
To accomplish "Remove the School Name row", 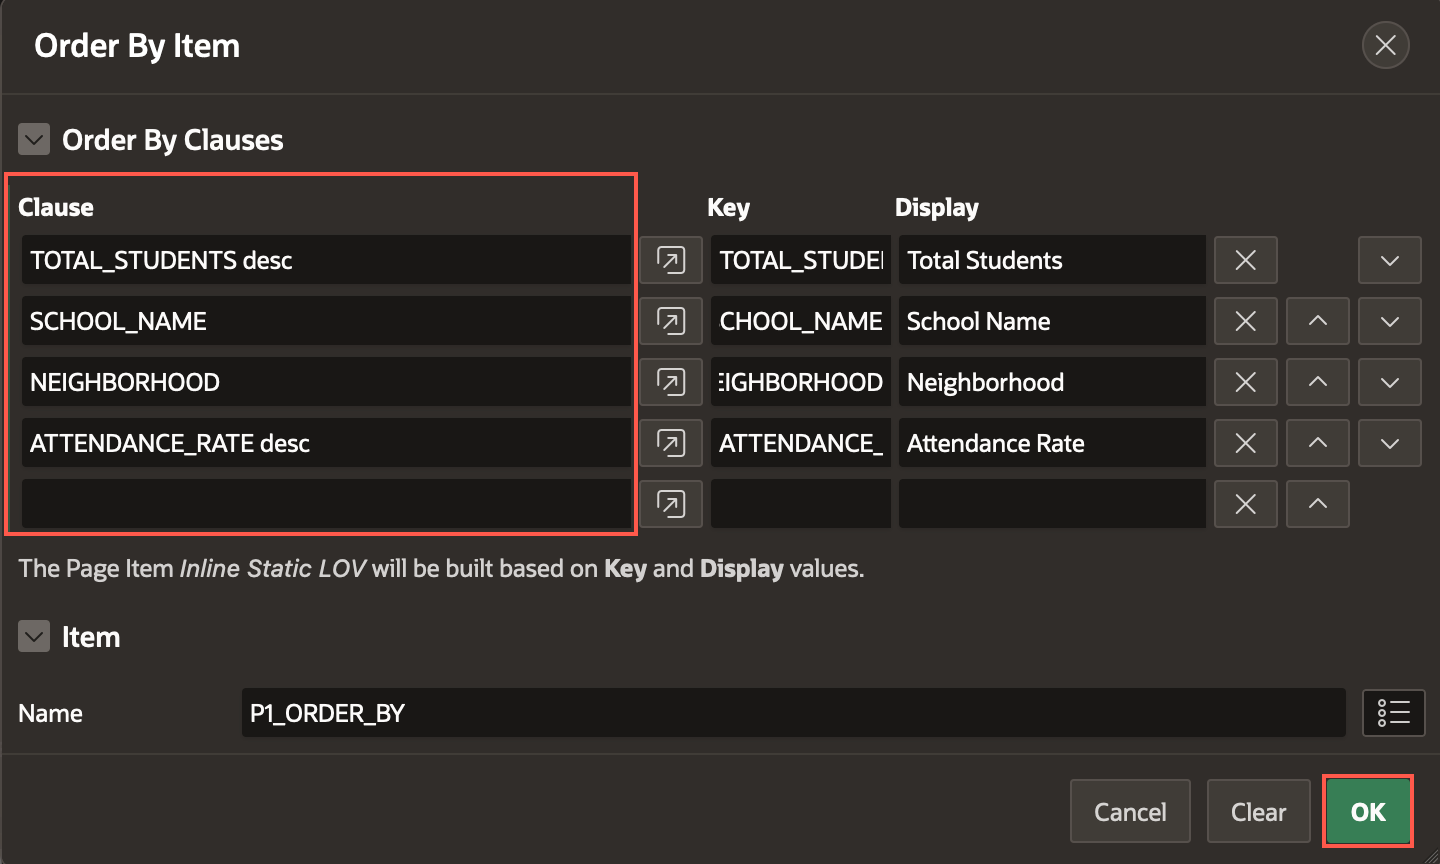I will point(1246,321).
